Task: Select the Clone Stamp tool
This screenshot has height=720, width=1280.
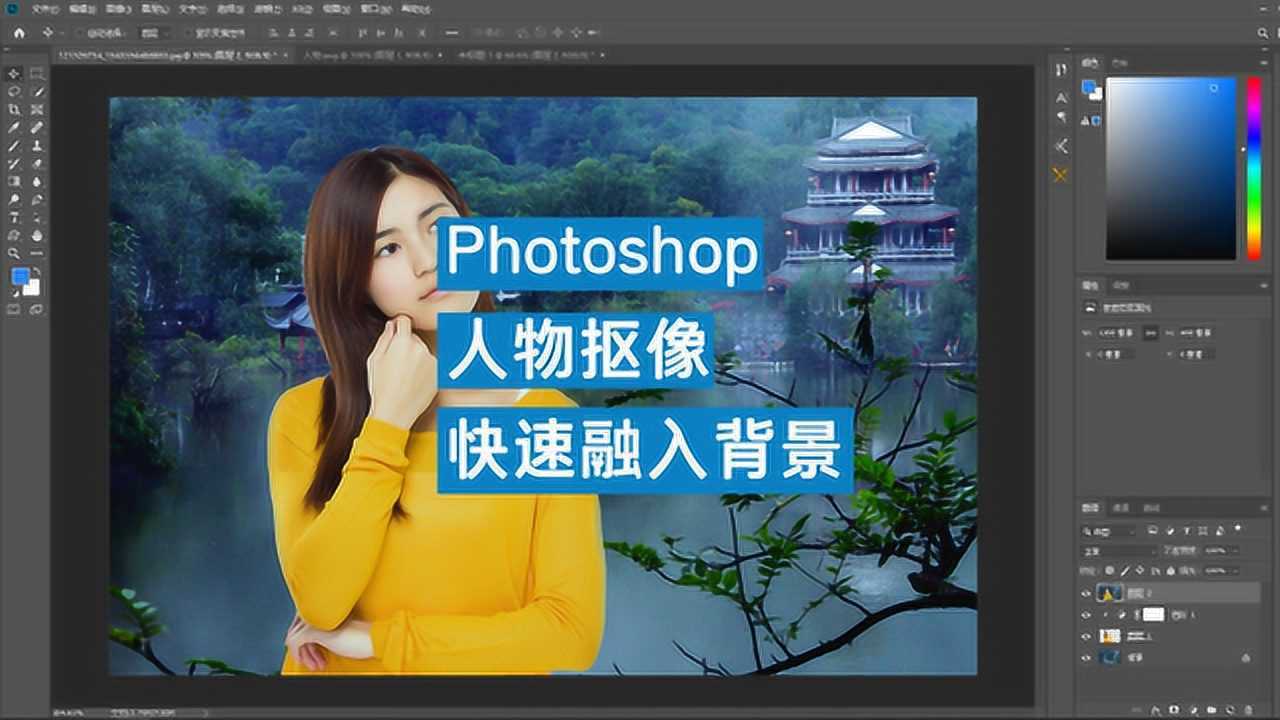Action: (x=37, y=145)
